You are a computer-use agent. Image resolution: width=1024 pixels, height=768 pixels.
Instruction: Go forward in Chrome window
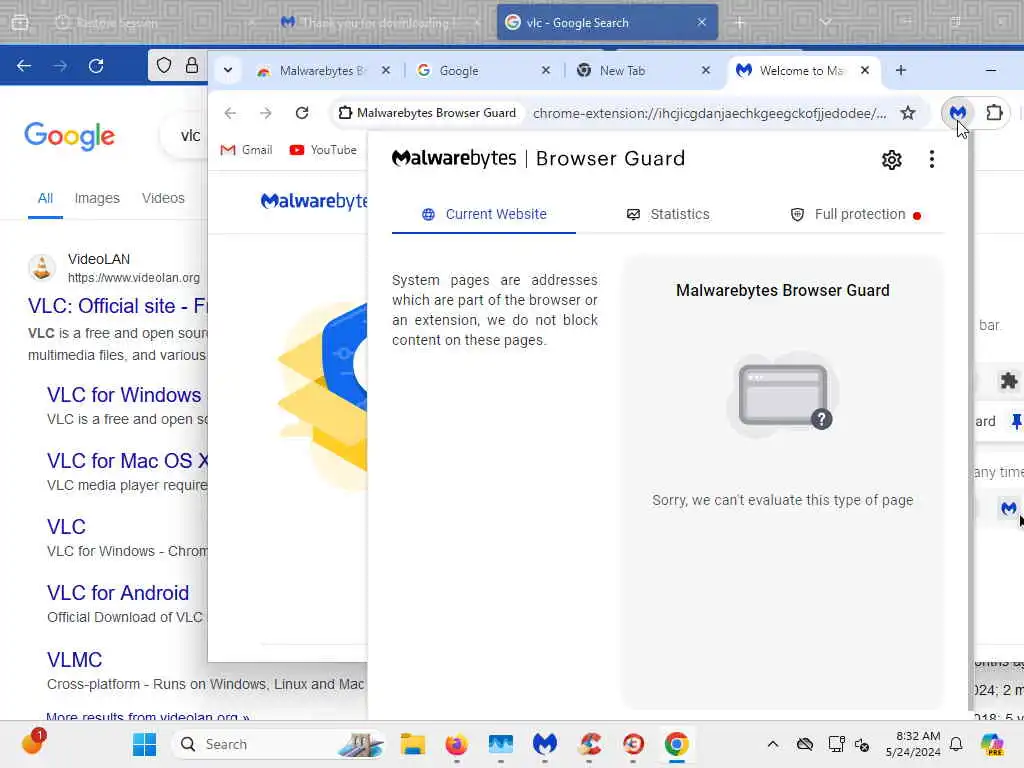pos(265,113)
